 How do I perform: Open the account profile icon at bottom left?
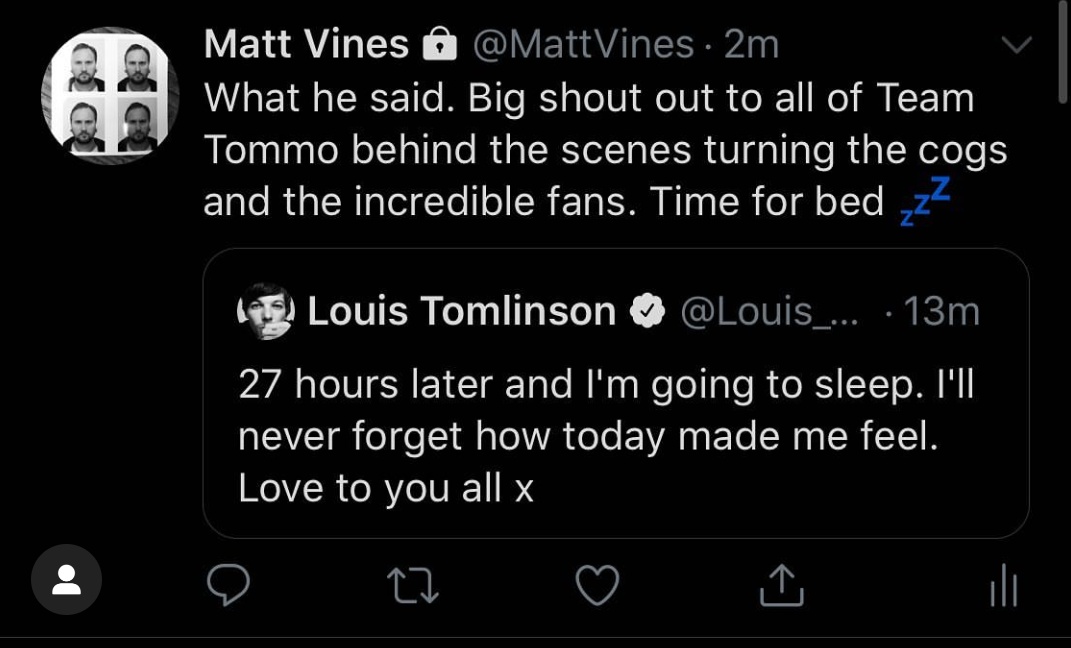[x=66, y=579]
